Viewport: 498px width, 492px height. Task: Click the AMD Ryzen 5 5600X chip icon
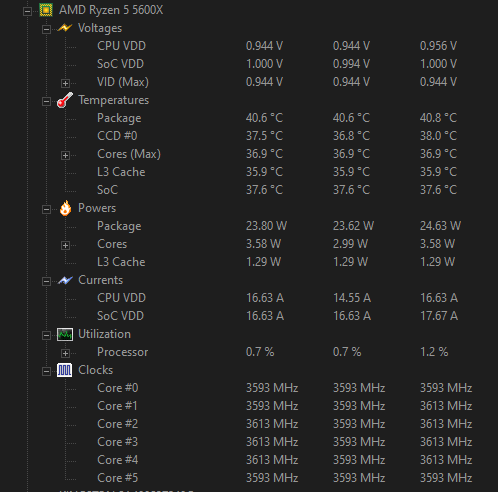[46, 10]
